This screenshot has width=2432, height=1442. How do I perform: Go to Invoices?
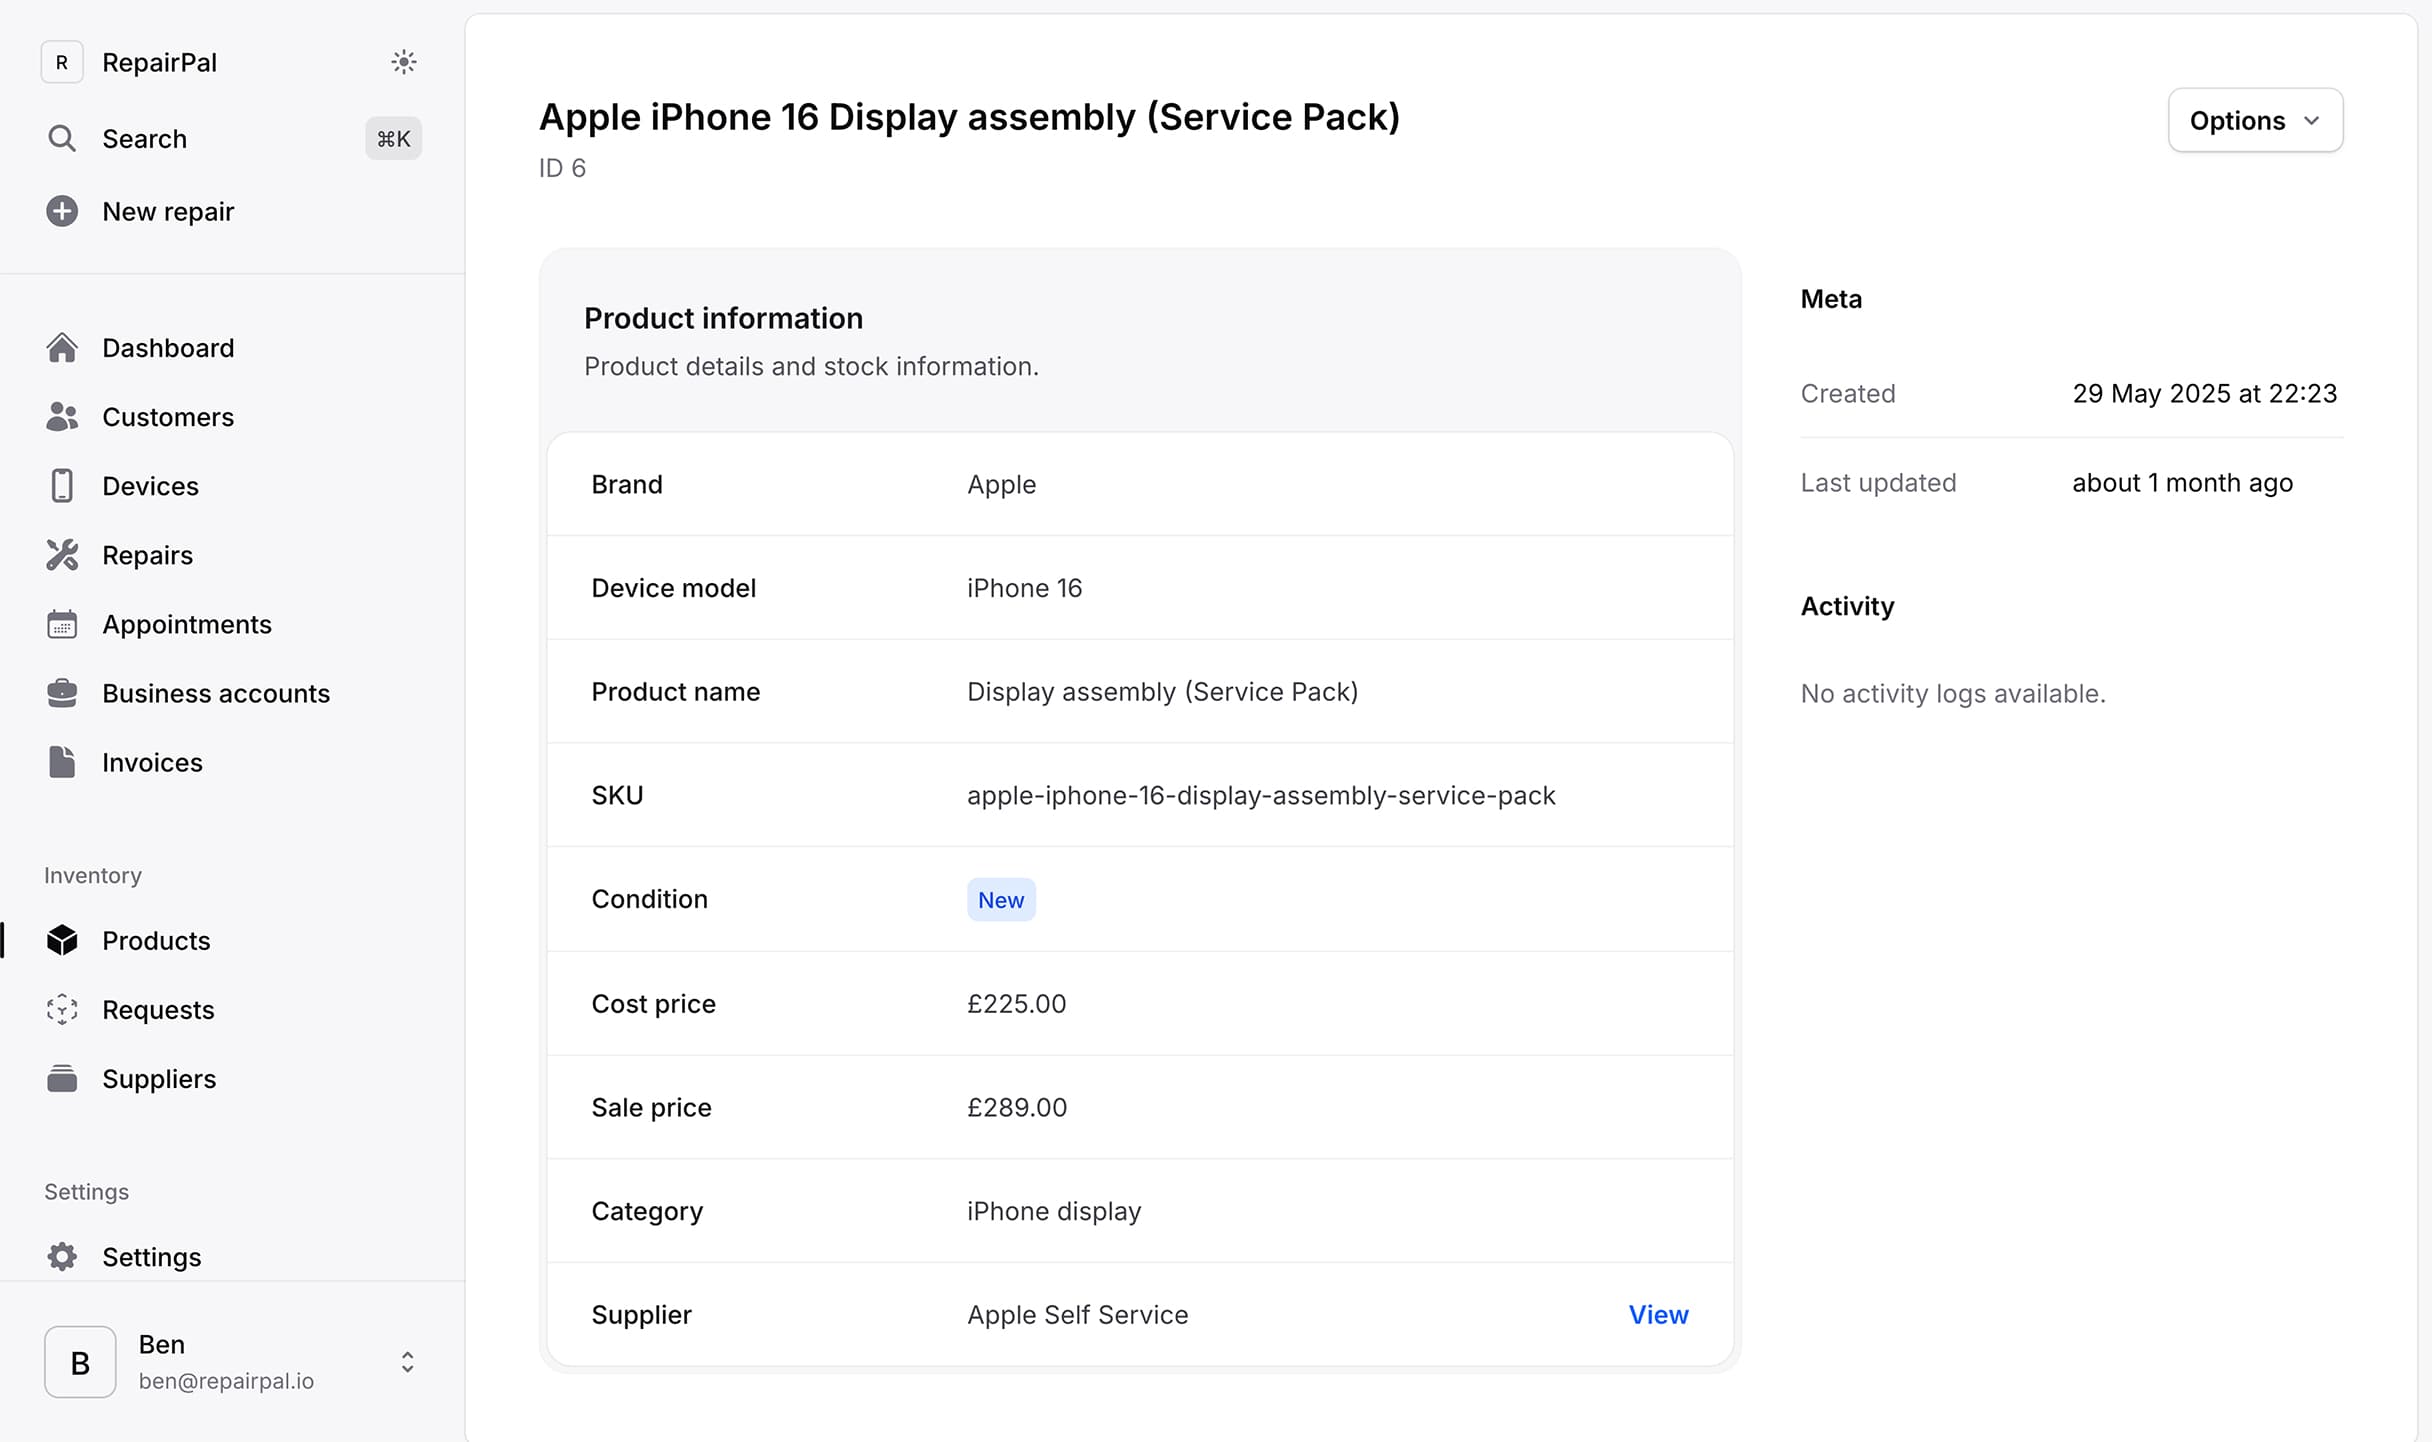click(x=152, y=761)
